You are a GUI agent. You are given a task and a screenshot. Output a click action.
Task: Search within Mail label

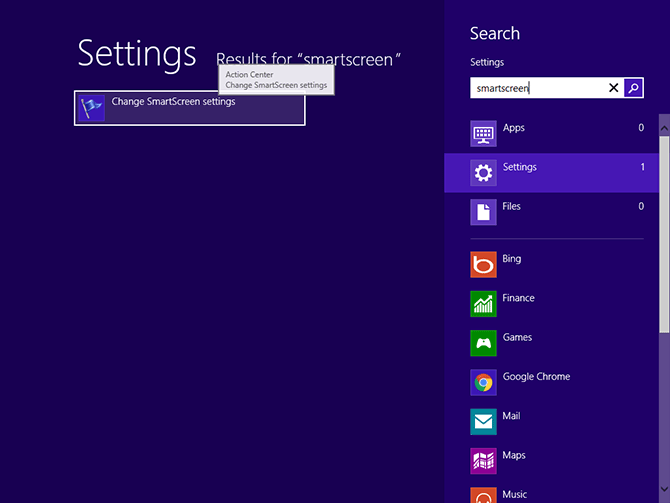tap(511, 416)
